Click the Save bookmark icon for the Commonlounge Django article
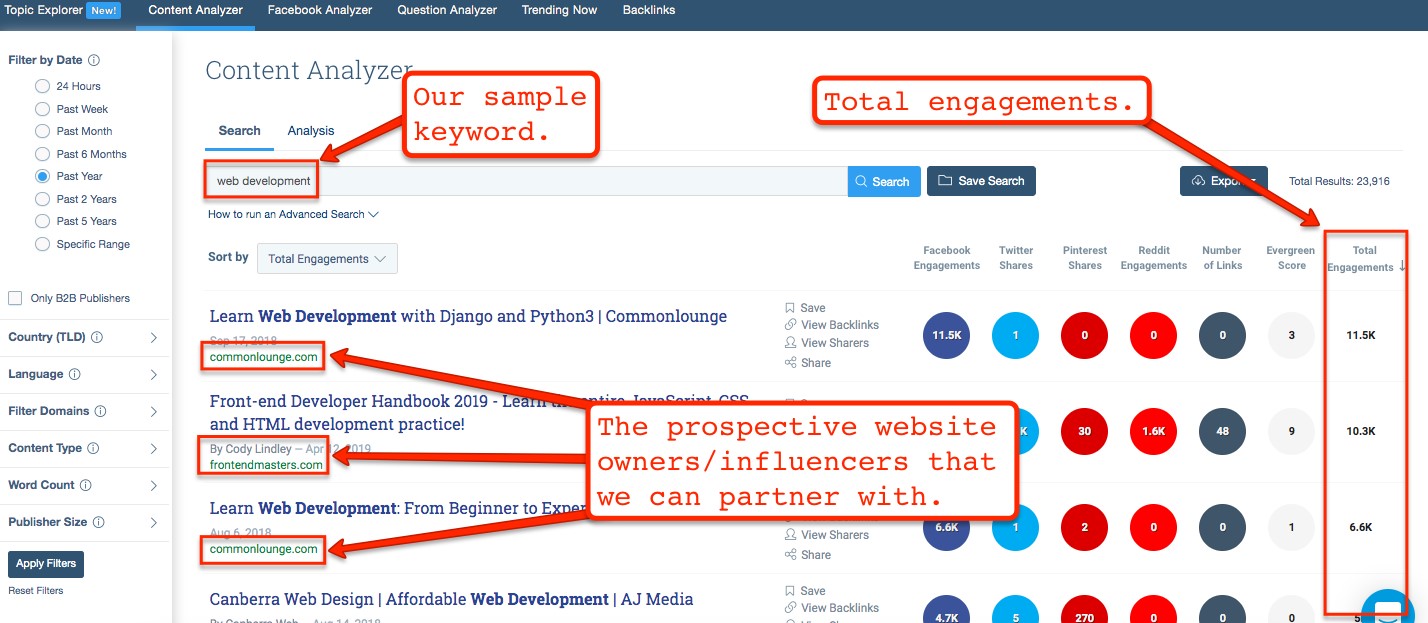 [x=790, y=308]
